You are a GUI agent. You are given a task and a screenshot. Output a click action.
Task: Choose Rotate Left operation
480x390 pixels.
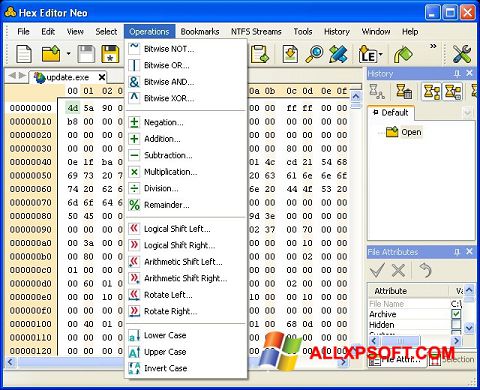186,295
